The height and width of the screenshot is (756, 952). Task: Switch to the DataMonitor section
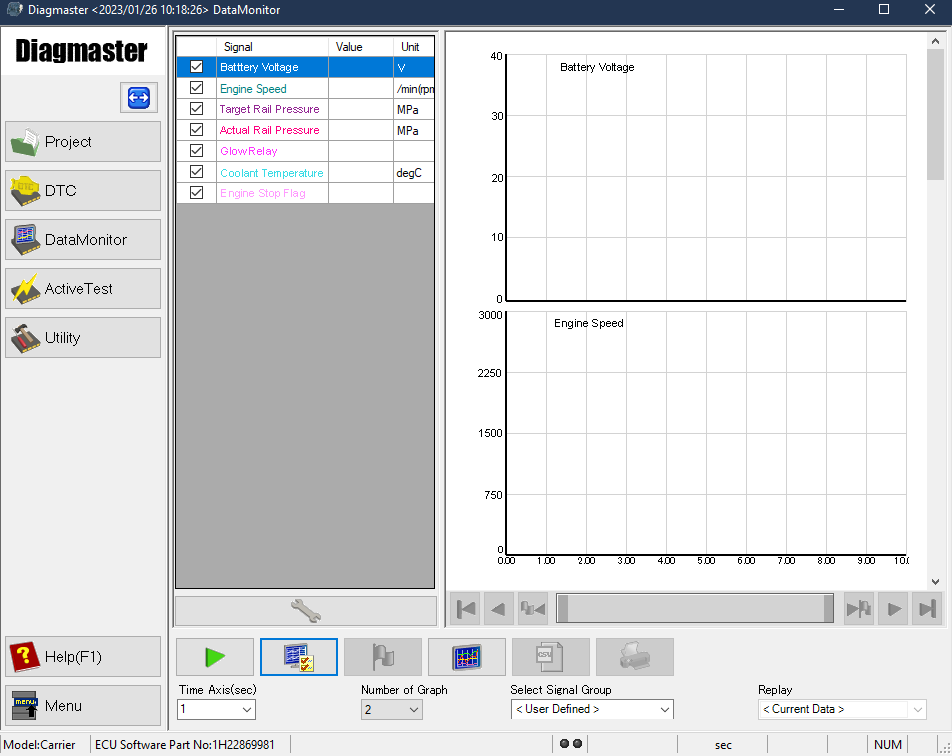[x=83, y=240]
